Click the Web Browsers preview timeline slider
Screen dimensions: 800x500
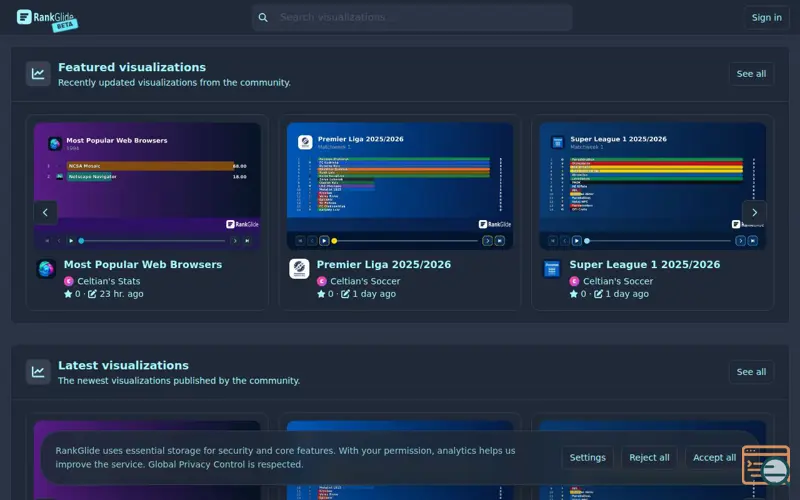tap(153, 241)
